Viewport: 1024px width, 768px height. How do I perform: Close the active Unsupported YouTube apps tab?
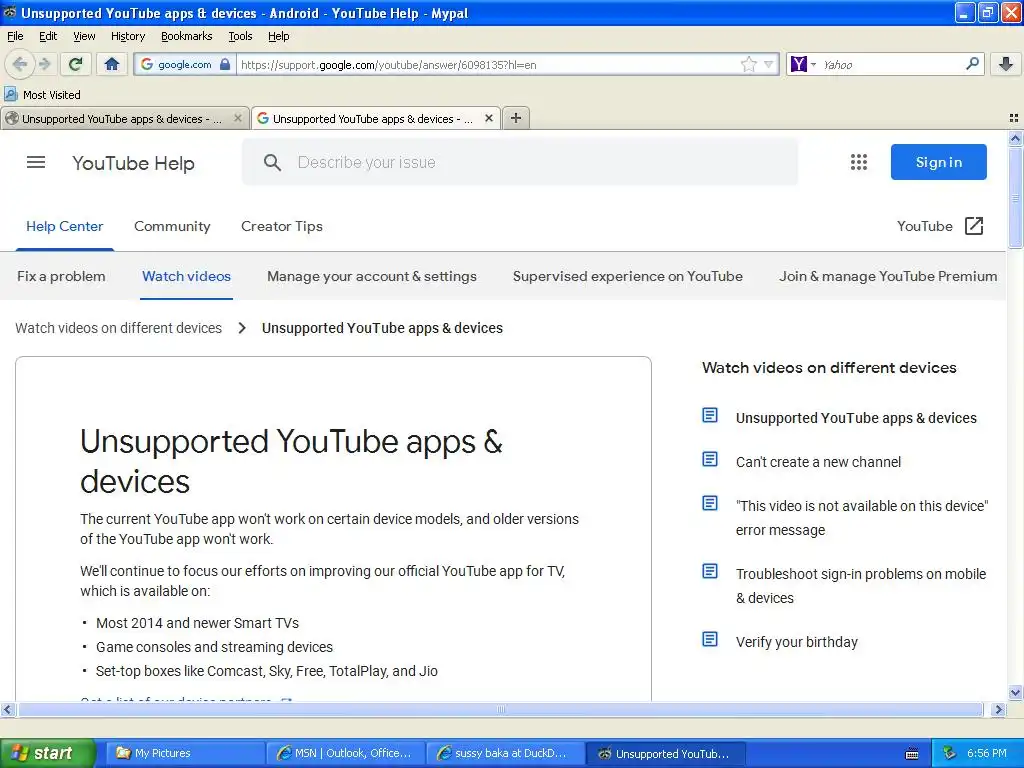pyautogui.click(x=488, y=118)
